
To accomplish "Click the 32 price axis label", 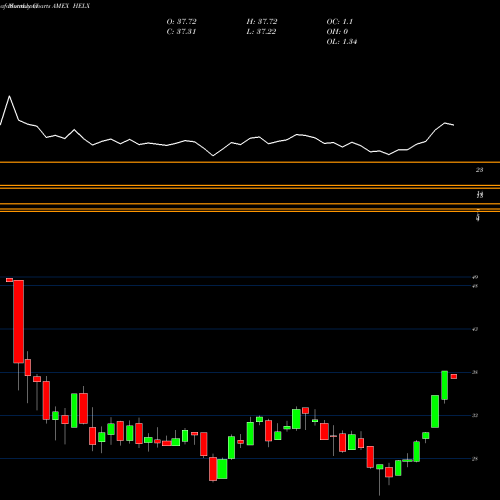I will click(x=475, y=415).
